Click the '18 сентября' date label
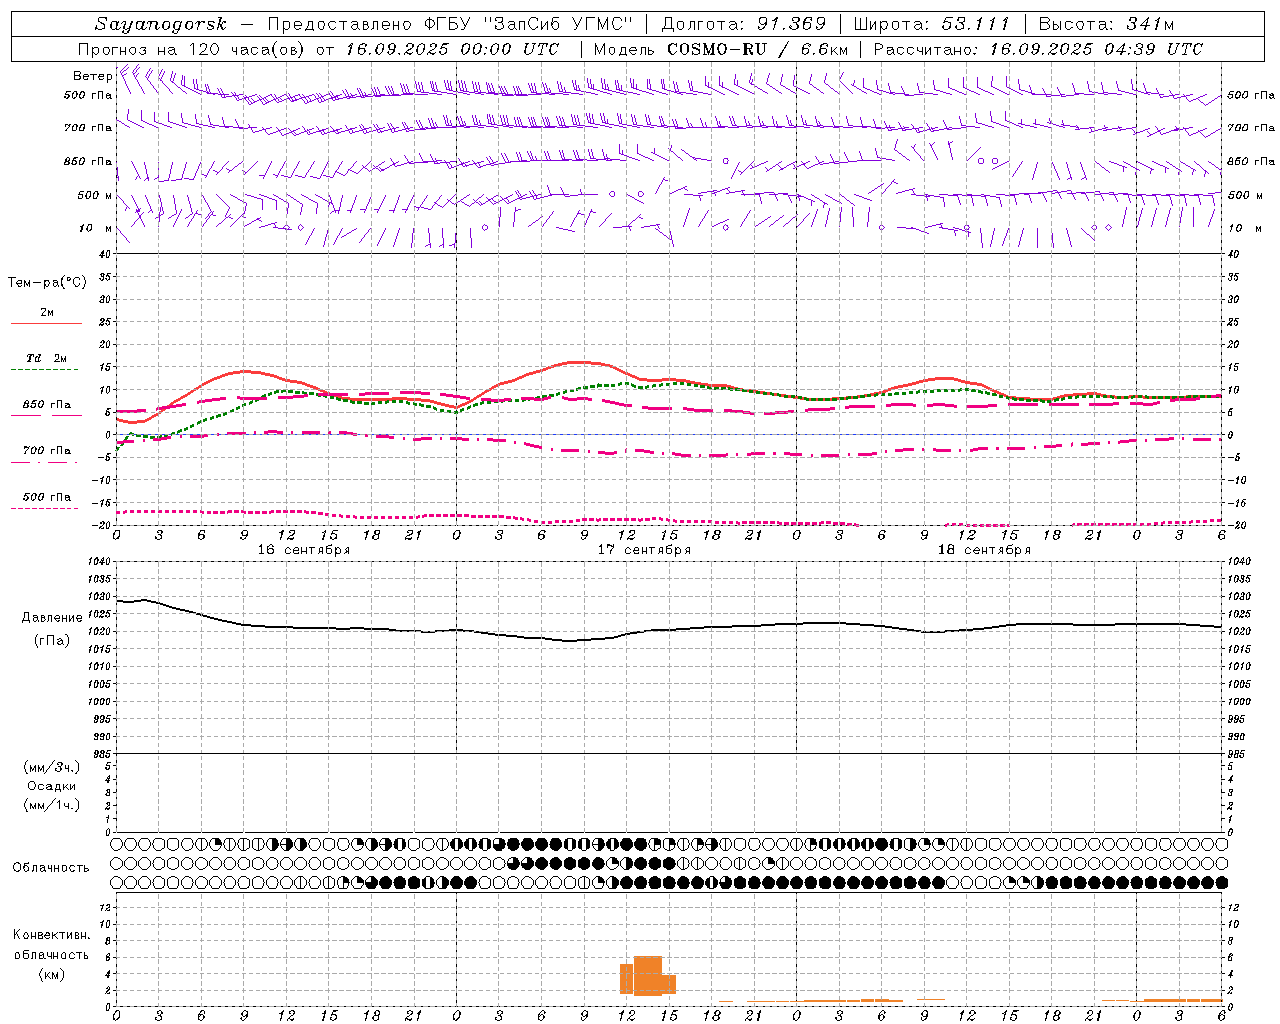The width and height of the screenshot is (1280, 1024). [x=984, y=550]
